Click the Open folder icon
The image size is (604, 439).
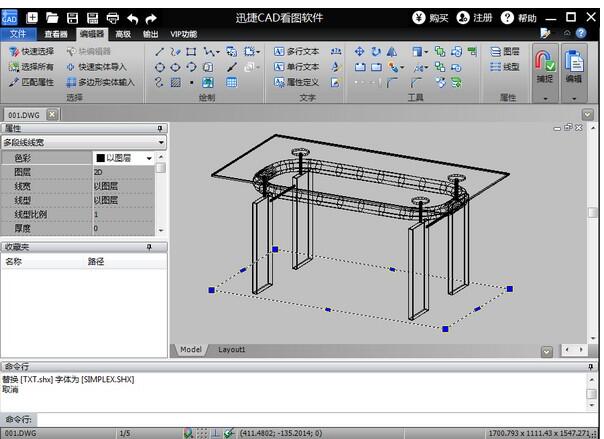(x=52, y=18)
